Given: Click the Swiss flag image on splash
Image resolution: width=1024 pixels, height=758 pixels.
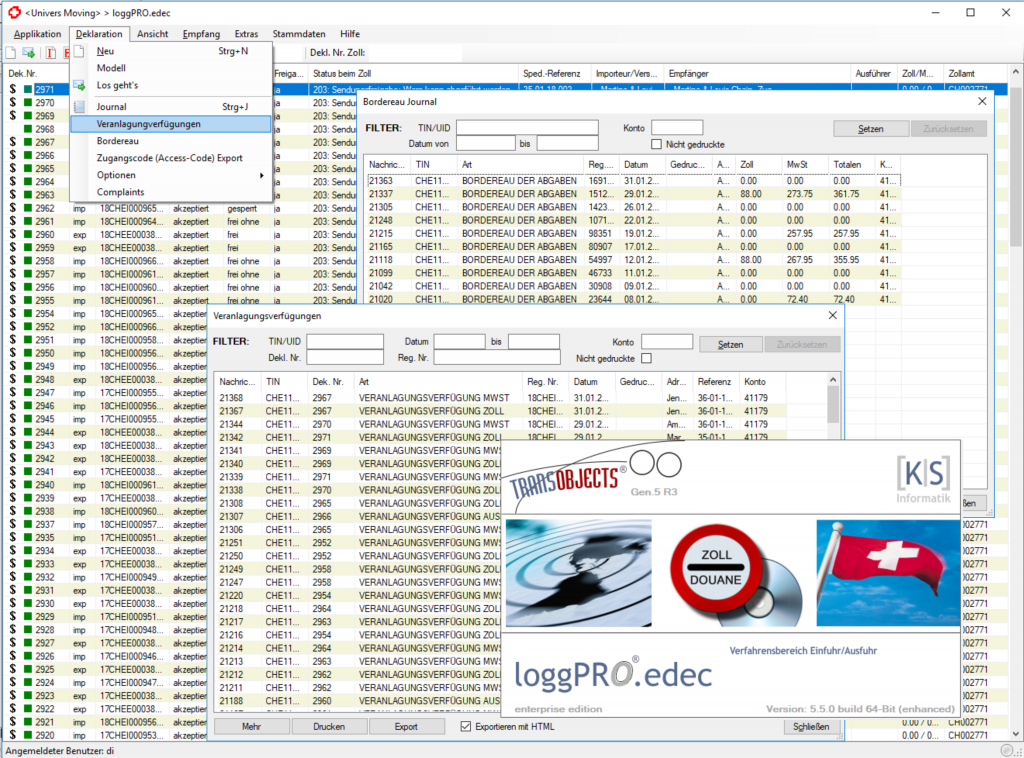Looking at the screenshot, I should coord(888,572).
